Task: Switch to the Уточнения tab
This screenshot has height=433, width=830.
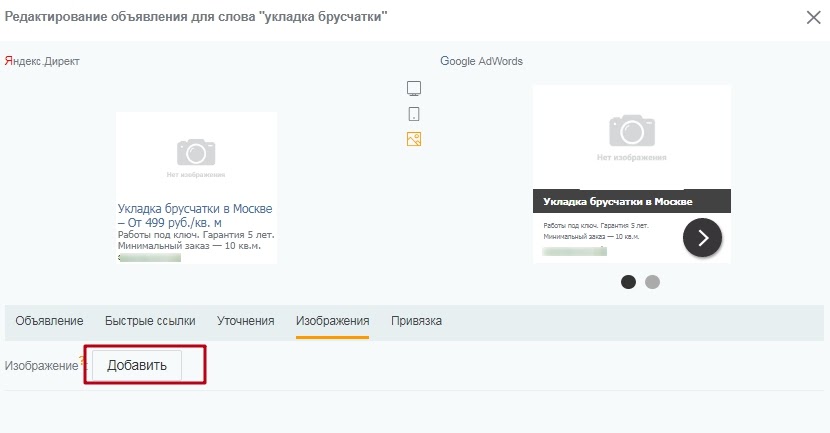Action: click(245, 321)
